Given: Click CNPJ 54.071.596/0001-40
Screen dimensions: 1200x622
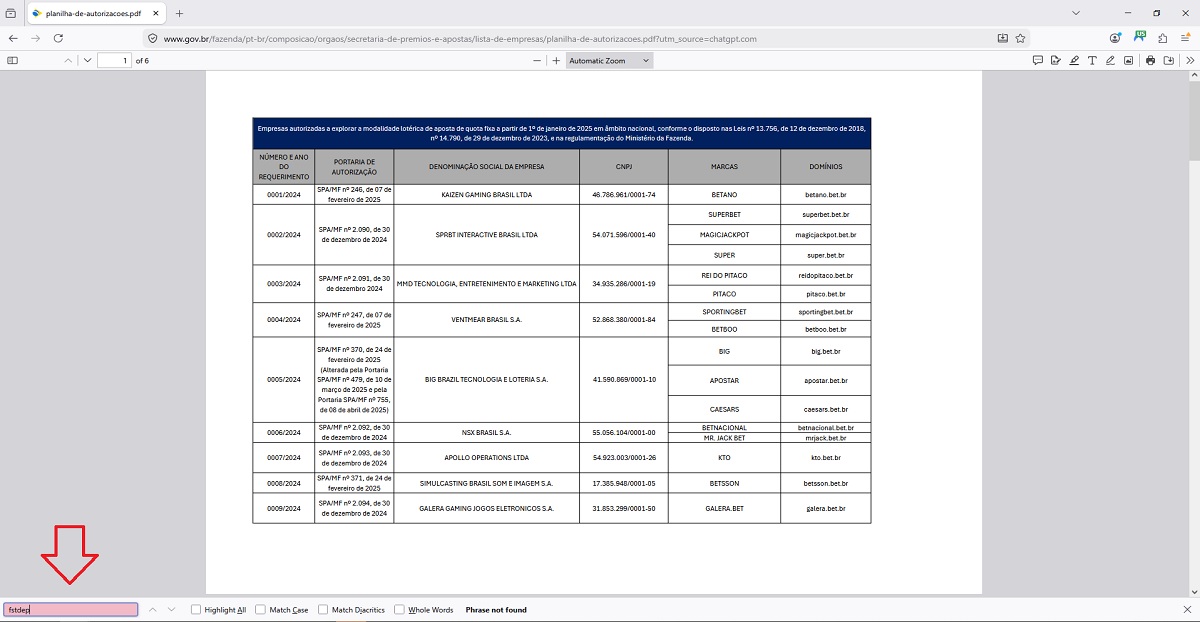Looking at the screenshot, I should 624,235.
